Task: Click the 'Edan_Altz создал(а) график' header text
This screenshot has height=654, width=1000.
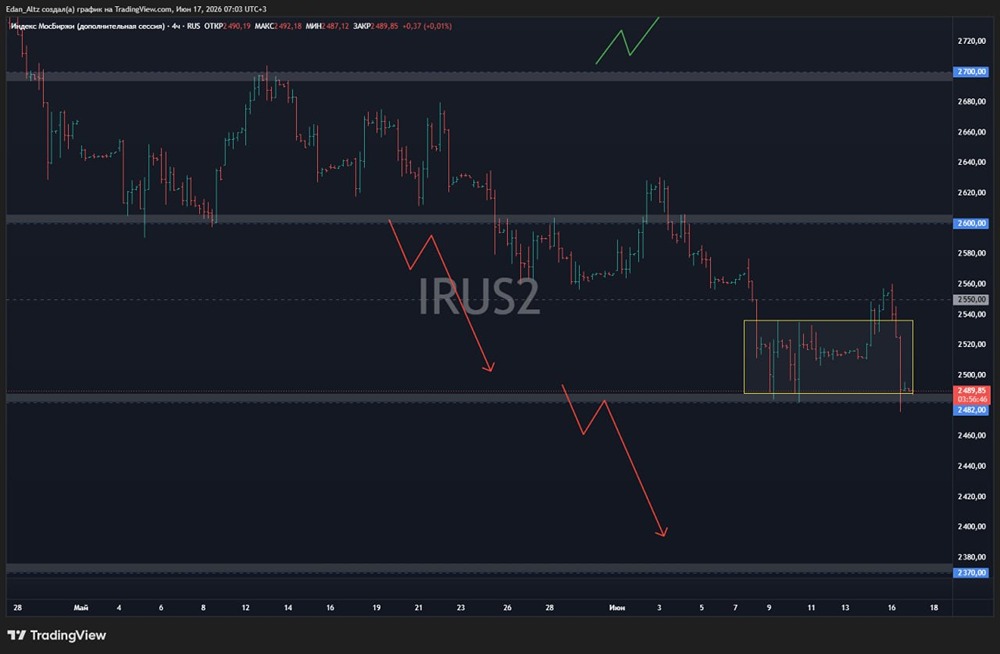Action: coord(54,9)
